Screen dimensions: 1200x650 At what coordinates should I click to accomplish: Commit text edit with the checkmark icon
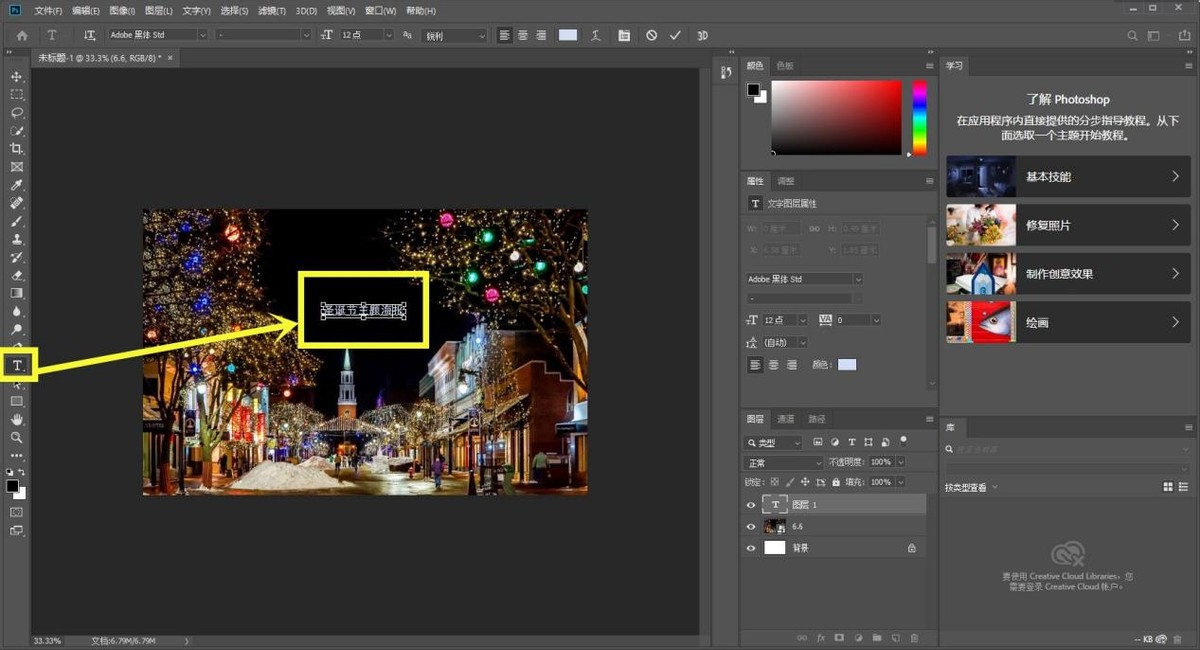[x=675, y=35]
